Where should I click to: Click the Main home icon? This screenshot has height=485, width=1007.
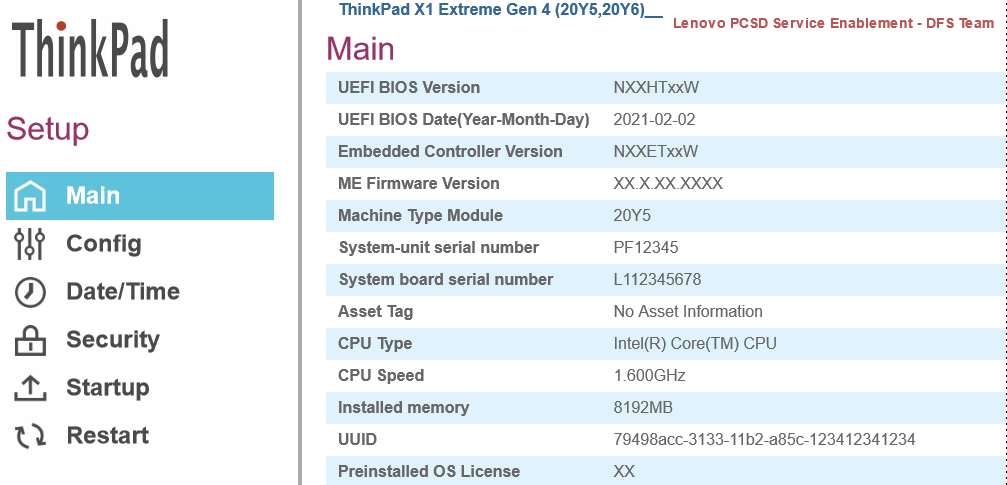coord(30,196)
